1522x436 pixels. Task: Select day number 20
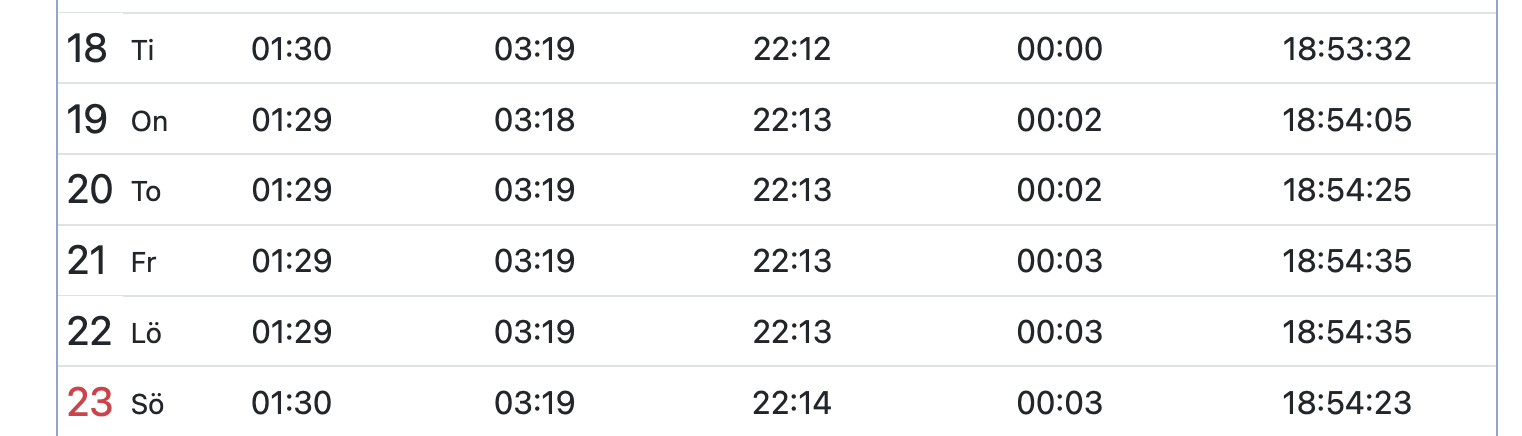[89, 190]
